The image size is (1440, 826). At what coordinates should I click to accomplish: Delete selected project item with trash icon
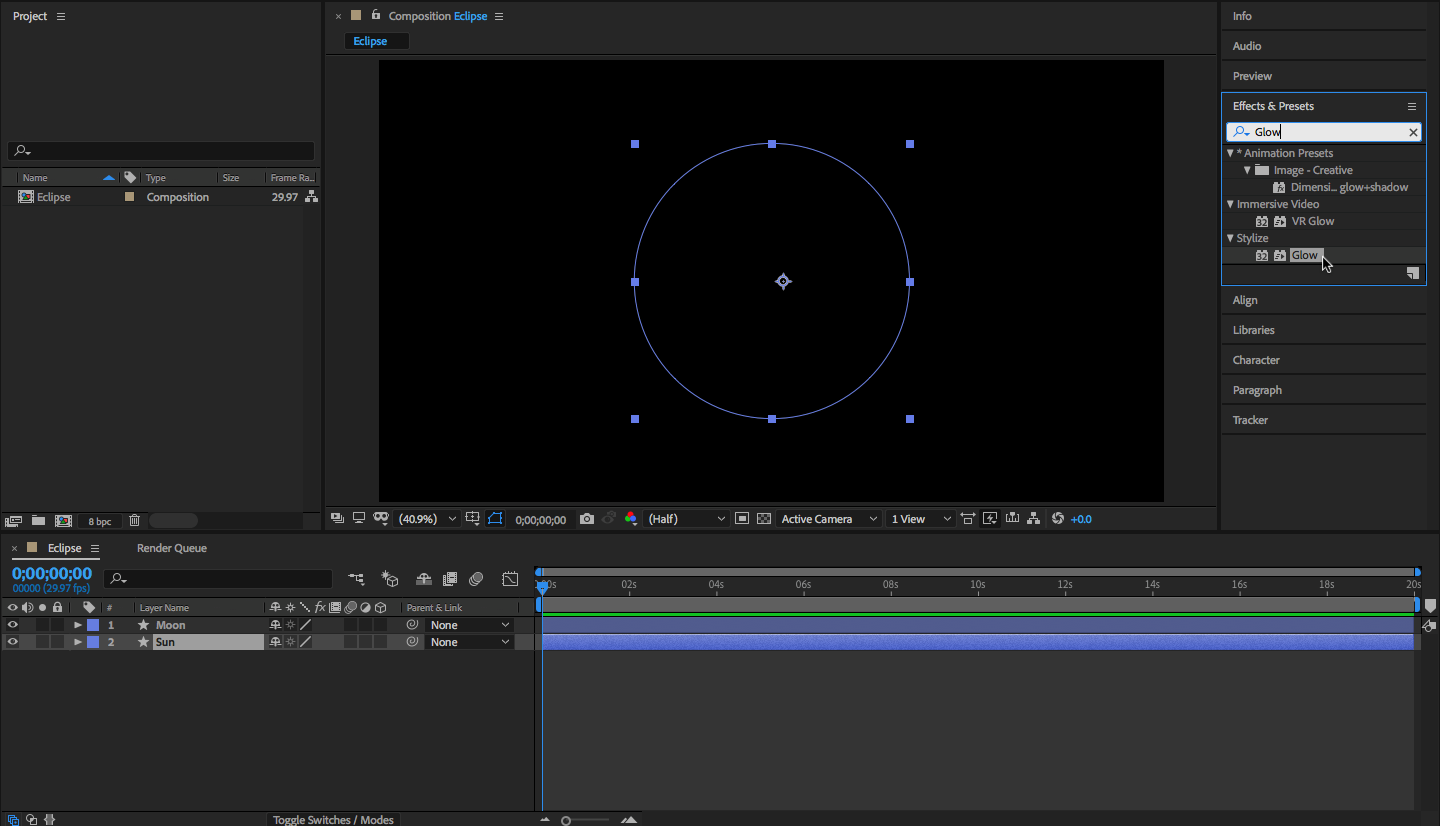[135, 521]
